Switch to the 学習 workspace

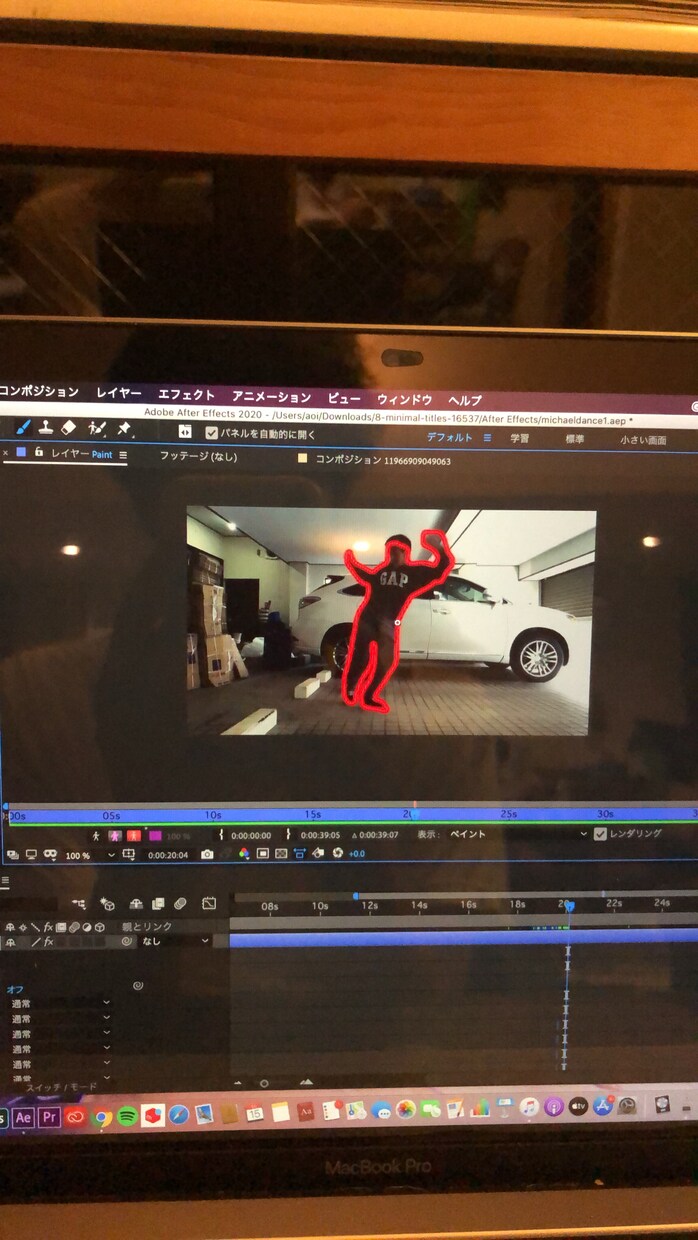point(520,439)
